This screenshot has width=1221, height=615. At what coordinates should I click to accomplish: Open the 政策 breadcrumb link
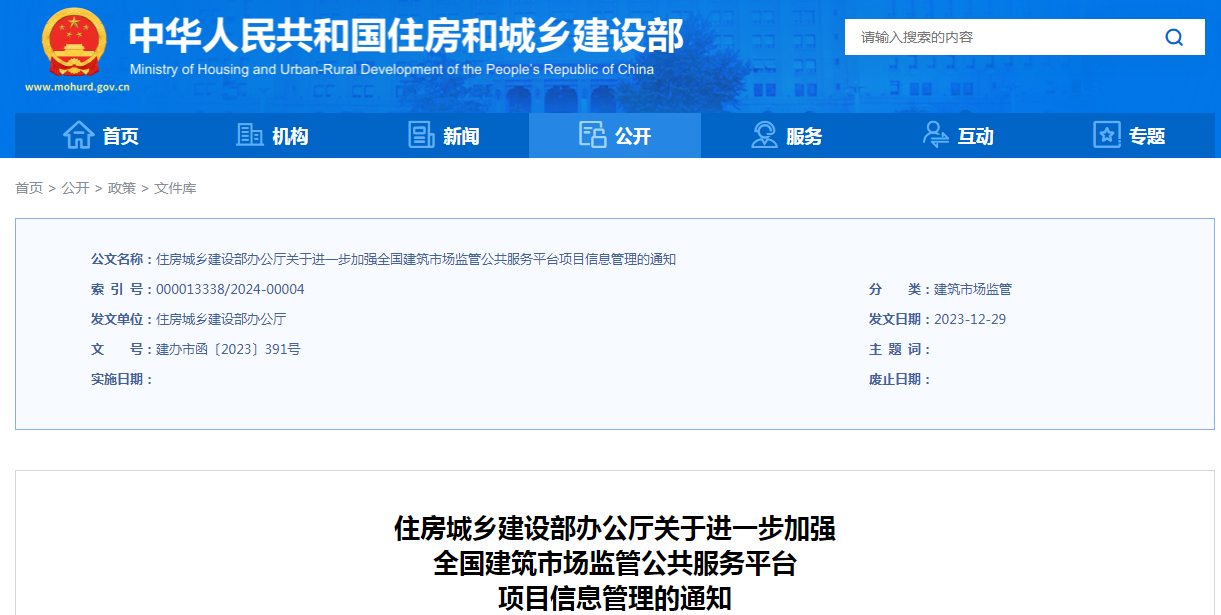pyautogui.click(x=120, y=187)
